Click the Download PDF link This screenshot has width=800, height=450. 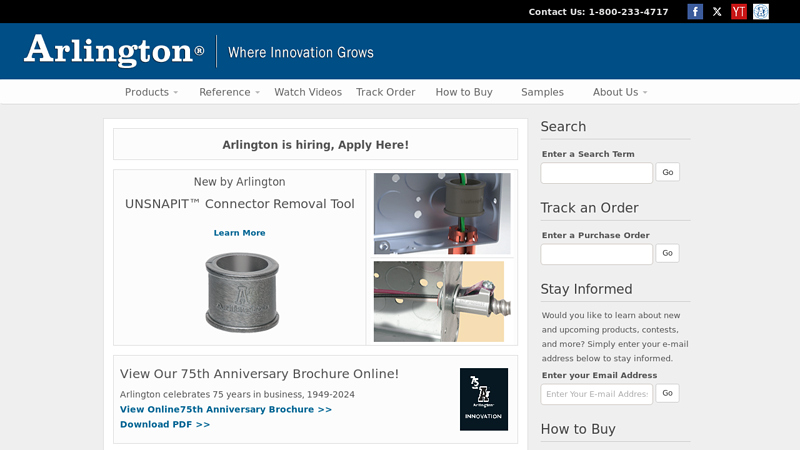pyautogui.click(x=165, y=424)
